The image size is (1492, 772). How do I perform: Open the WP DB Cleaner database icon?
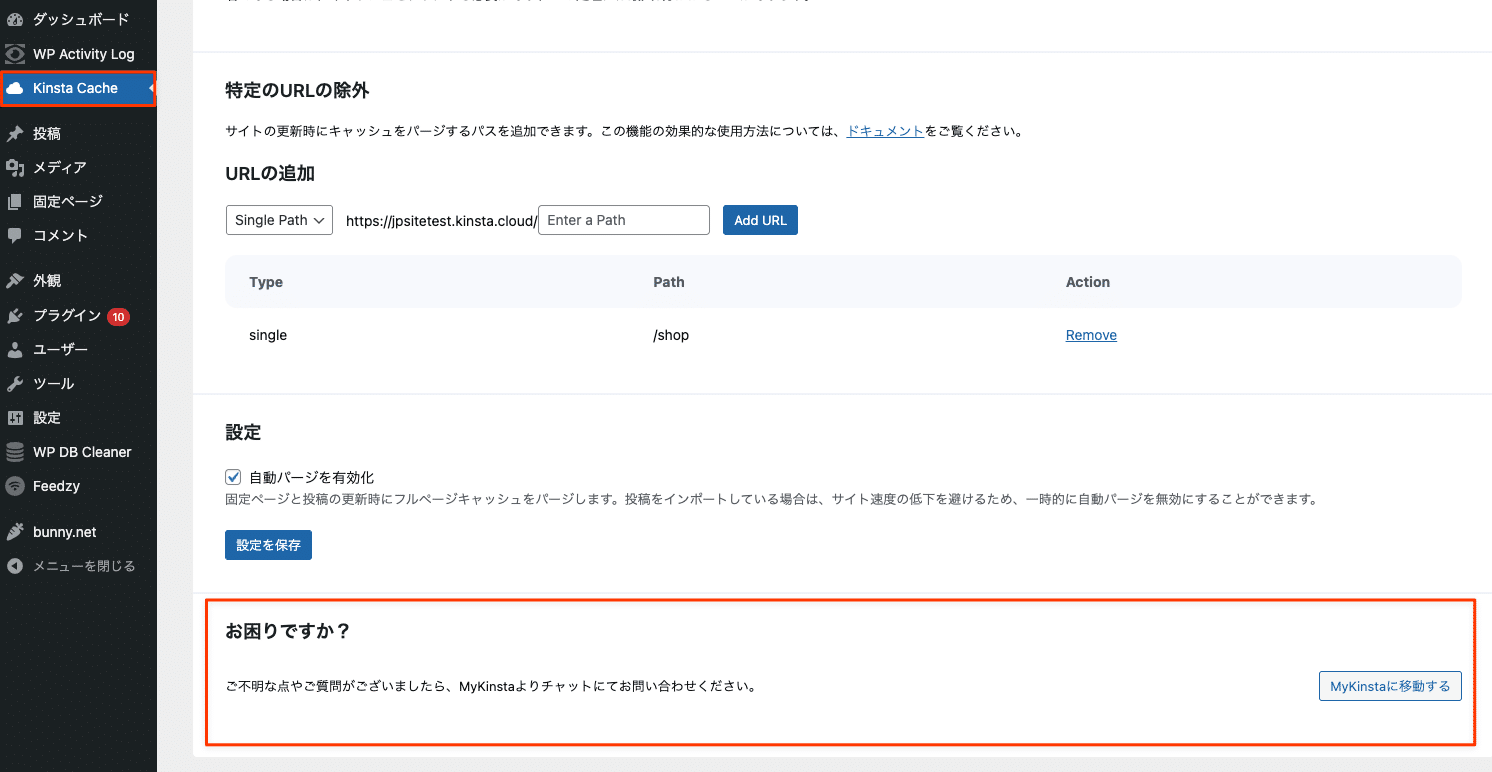tap(13, 451)
